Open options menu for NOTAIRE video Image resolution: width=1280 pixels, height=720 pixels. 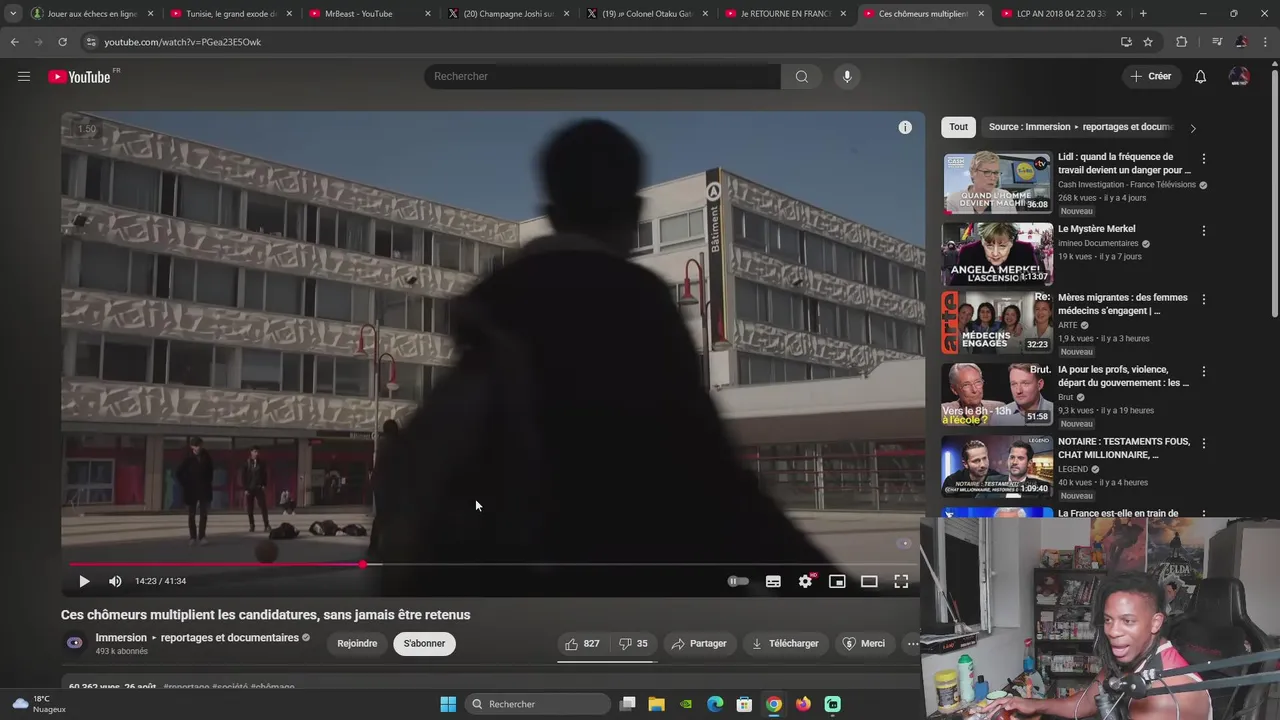[1204, 443]
